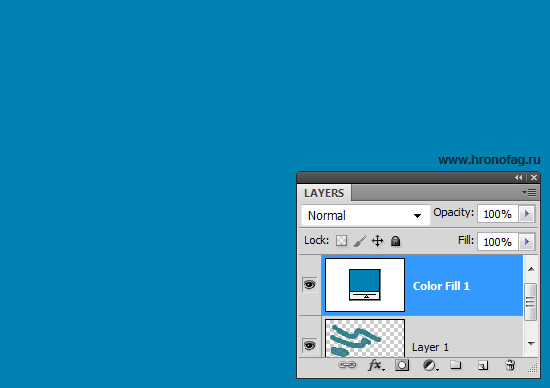This screenshot has width=550, height=388.
Task: Click the link layers icon
Action: point(347,365)
